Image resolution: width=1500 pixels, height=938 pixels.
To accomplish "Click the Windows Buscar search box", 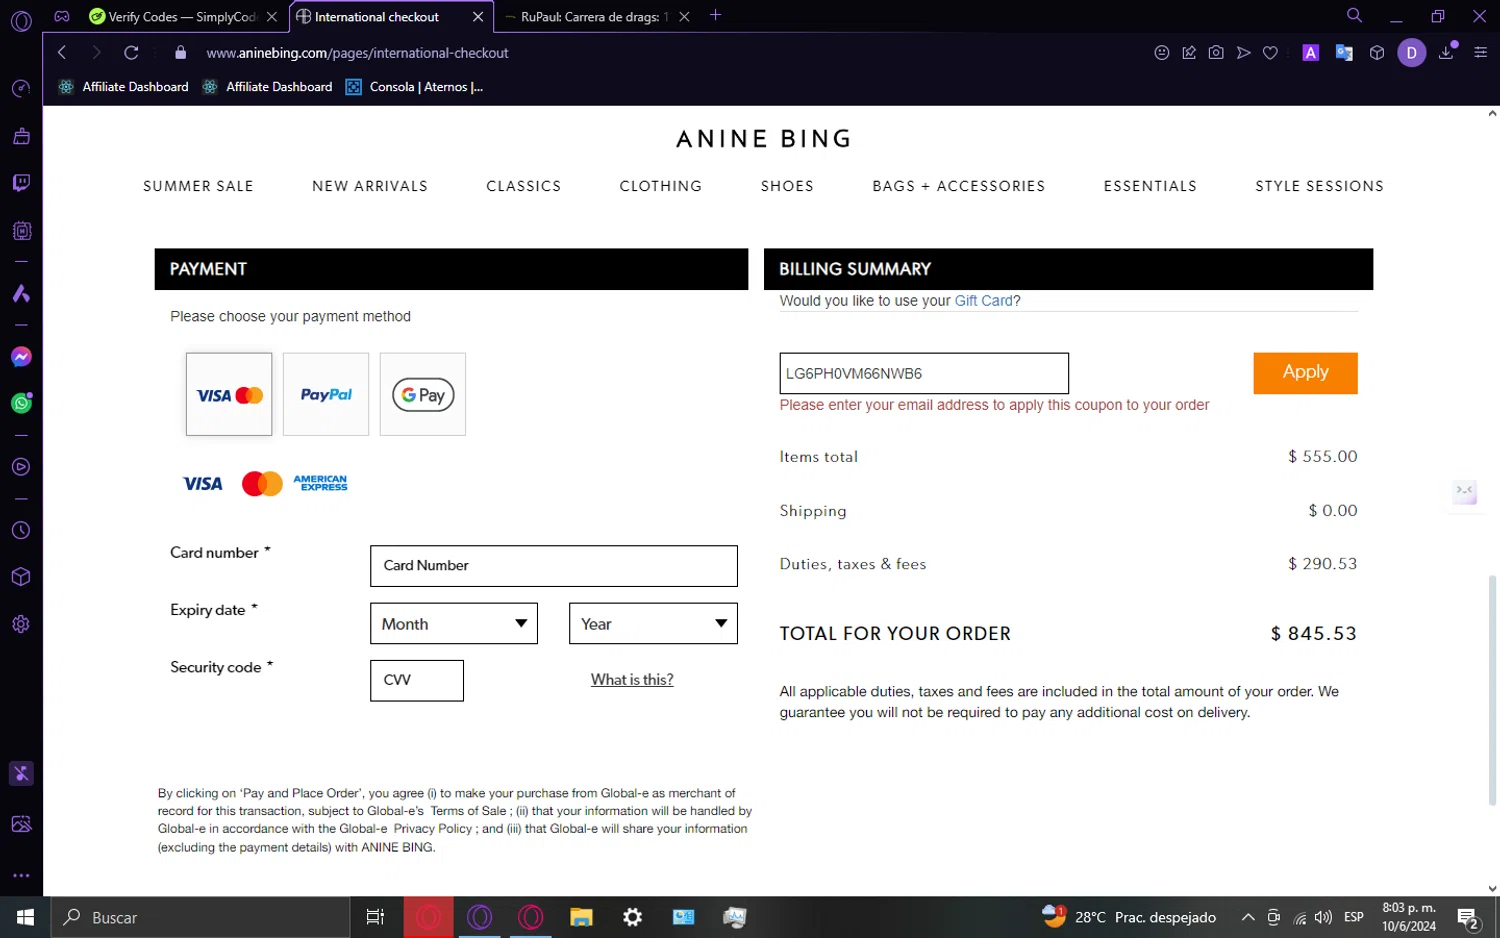I will coord(201,917).
